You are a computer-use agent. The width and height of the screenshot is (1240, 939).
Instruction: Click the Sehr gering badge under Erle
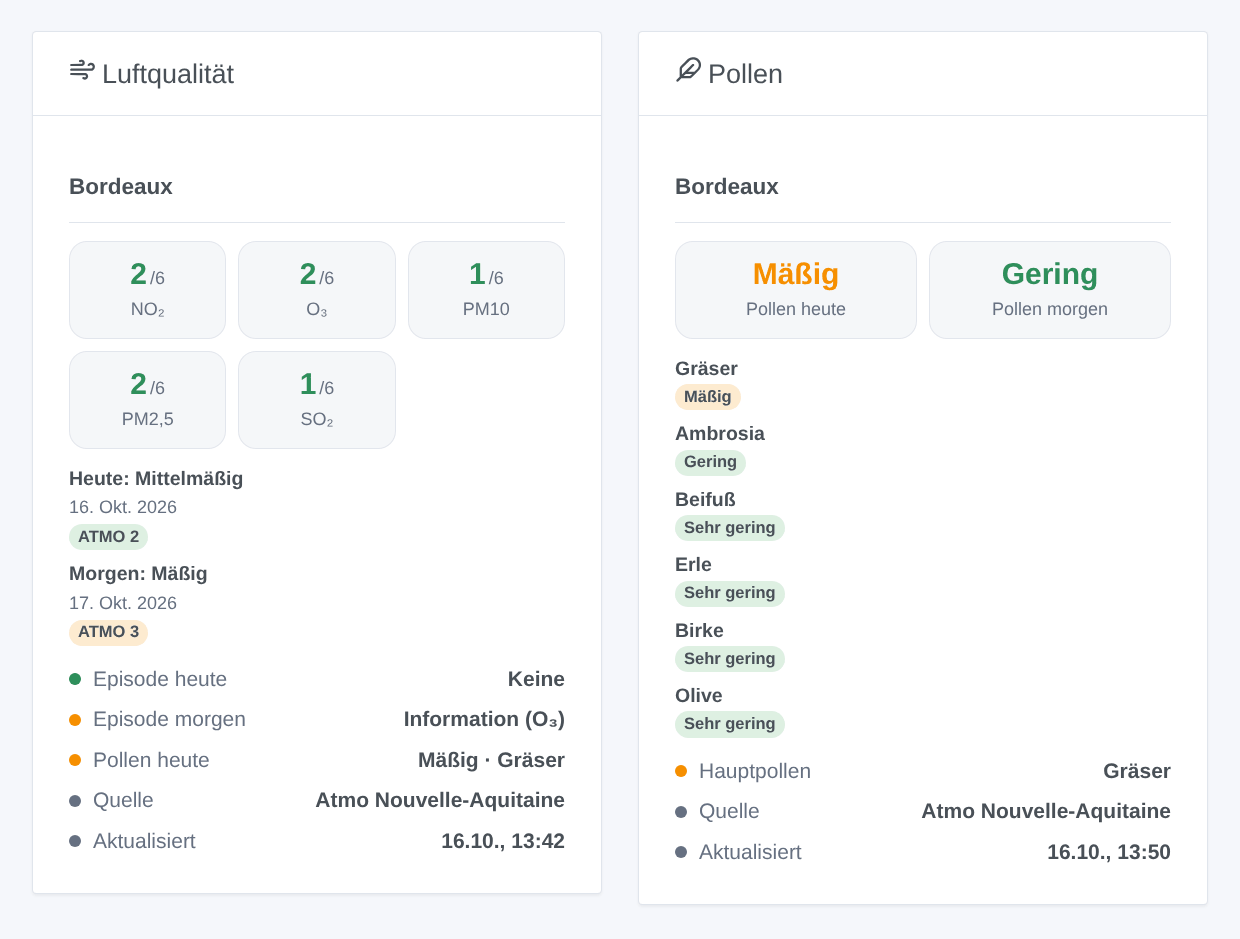[x=730, y=593]
